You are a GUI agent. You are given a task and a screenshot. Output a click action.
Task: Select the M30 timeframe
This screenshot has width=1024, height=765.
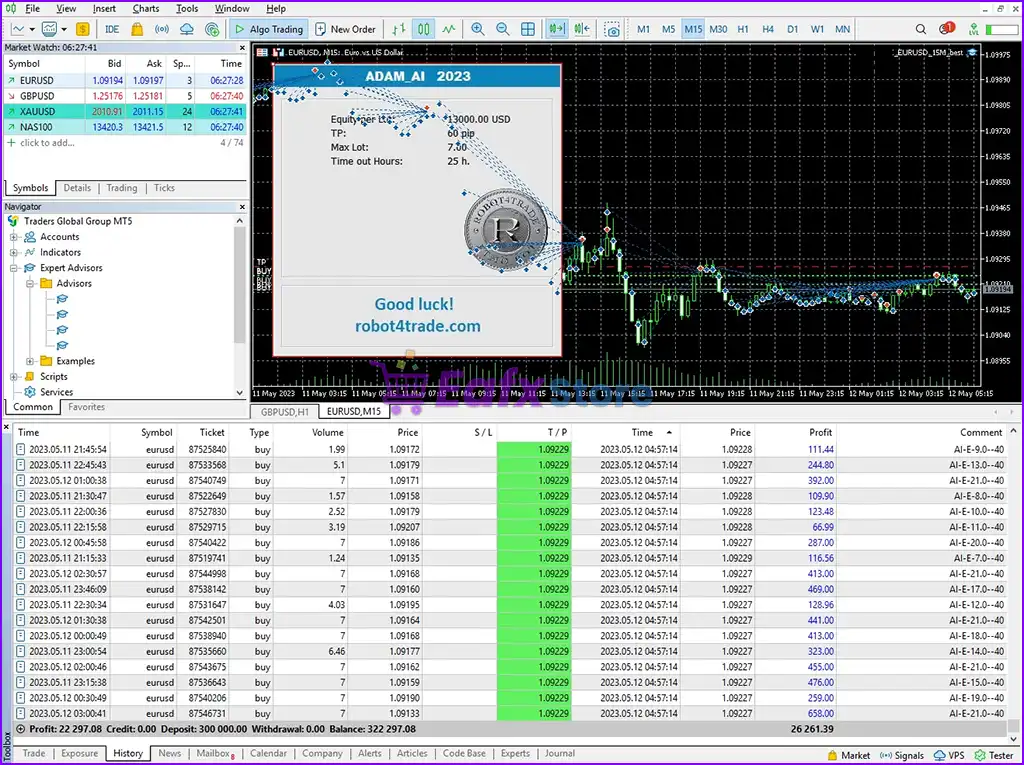[718, 29]
